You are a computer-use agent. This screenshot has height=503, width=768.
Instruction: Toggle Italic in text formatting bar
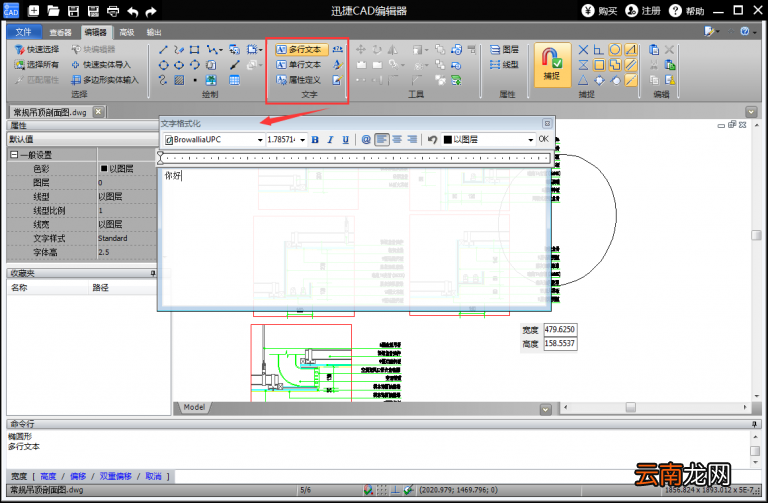[x=330, y=140]
